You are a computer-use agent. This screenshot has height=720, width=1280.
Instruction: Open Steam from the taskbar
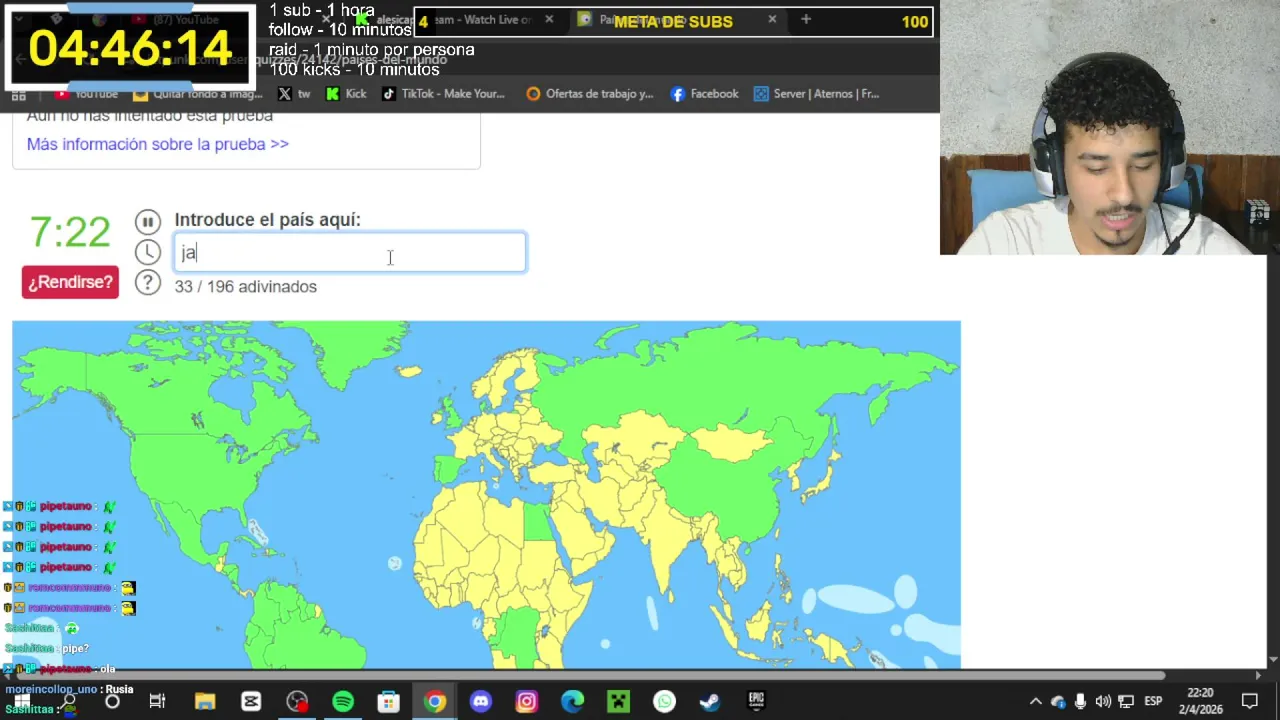pyautogui.click(x=710, y=702)
